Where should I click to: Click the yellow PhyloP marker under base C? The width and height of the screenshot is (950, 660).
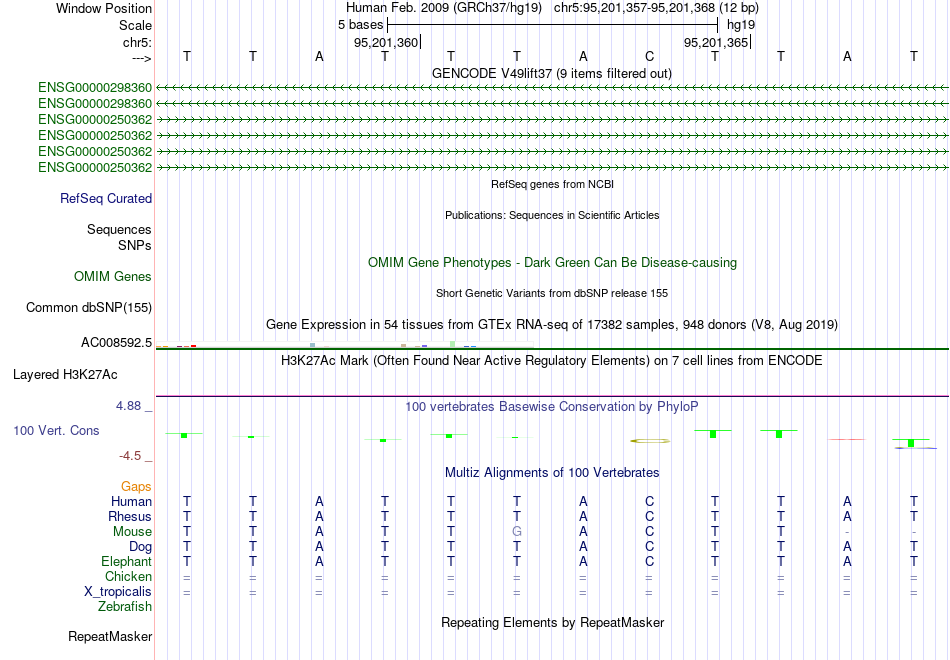[650, 441]
